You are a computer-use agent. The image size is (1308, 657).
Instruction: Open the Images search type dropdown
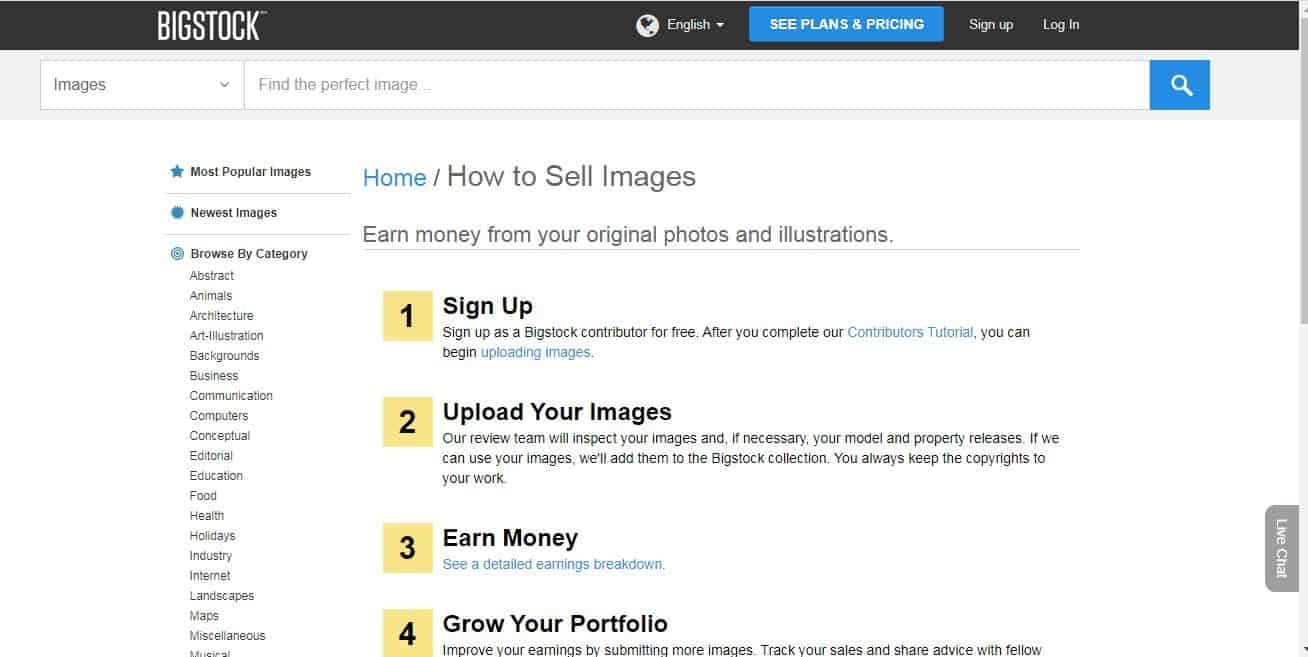pos(140,84)
